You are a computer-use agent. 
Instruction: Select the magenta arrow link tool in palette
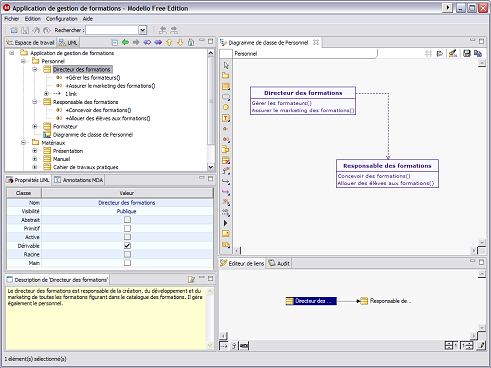click(x=226, y=192)
